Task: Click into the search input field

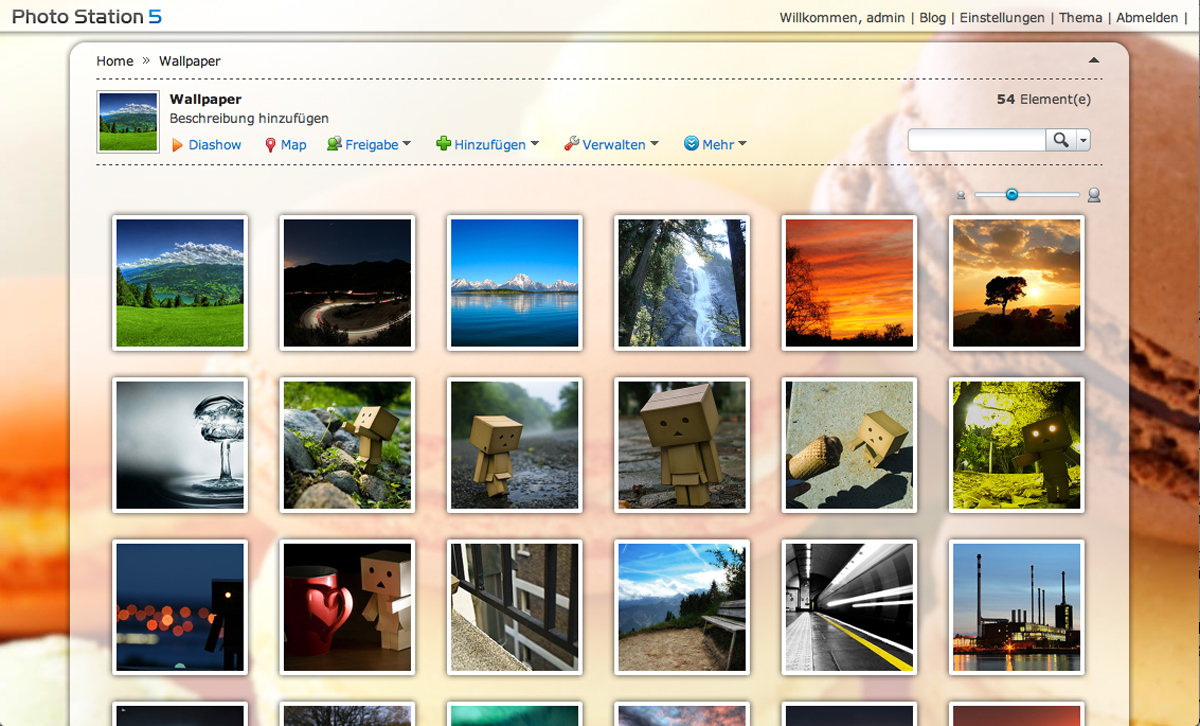Action: point(977,140)
